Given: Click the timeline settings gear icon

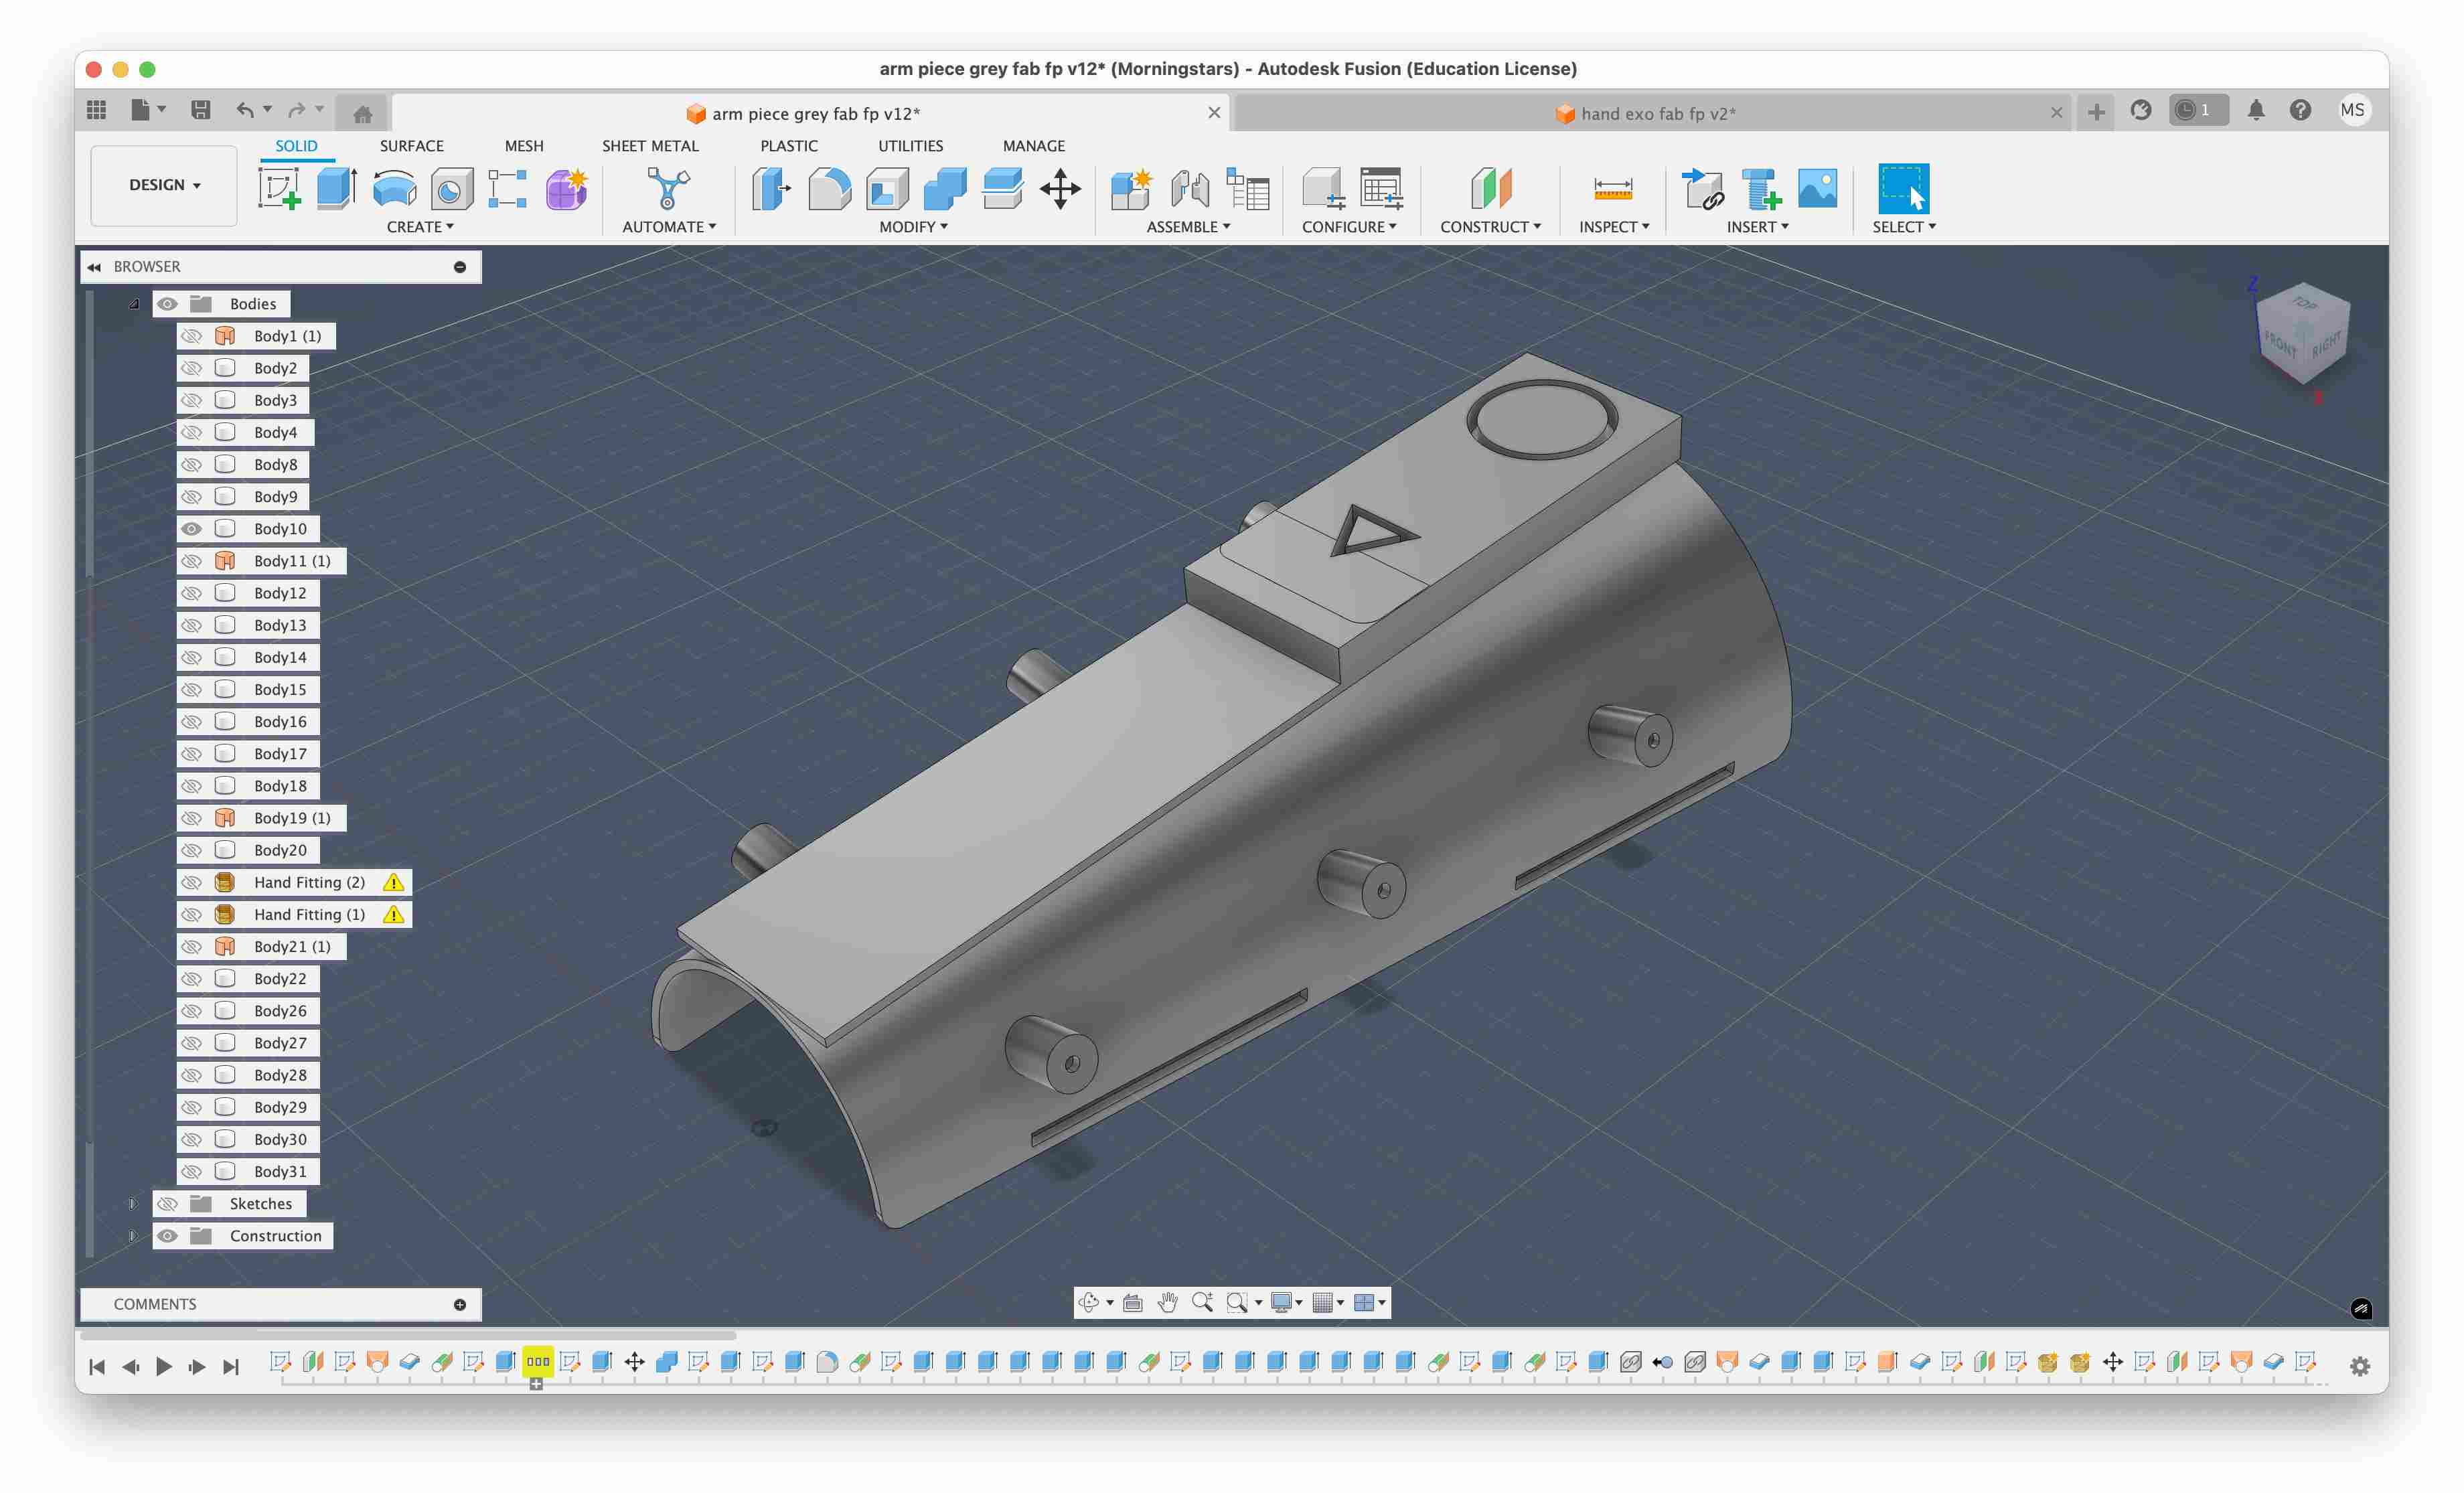Looking at the screenshot, I should (2360, 1366).
